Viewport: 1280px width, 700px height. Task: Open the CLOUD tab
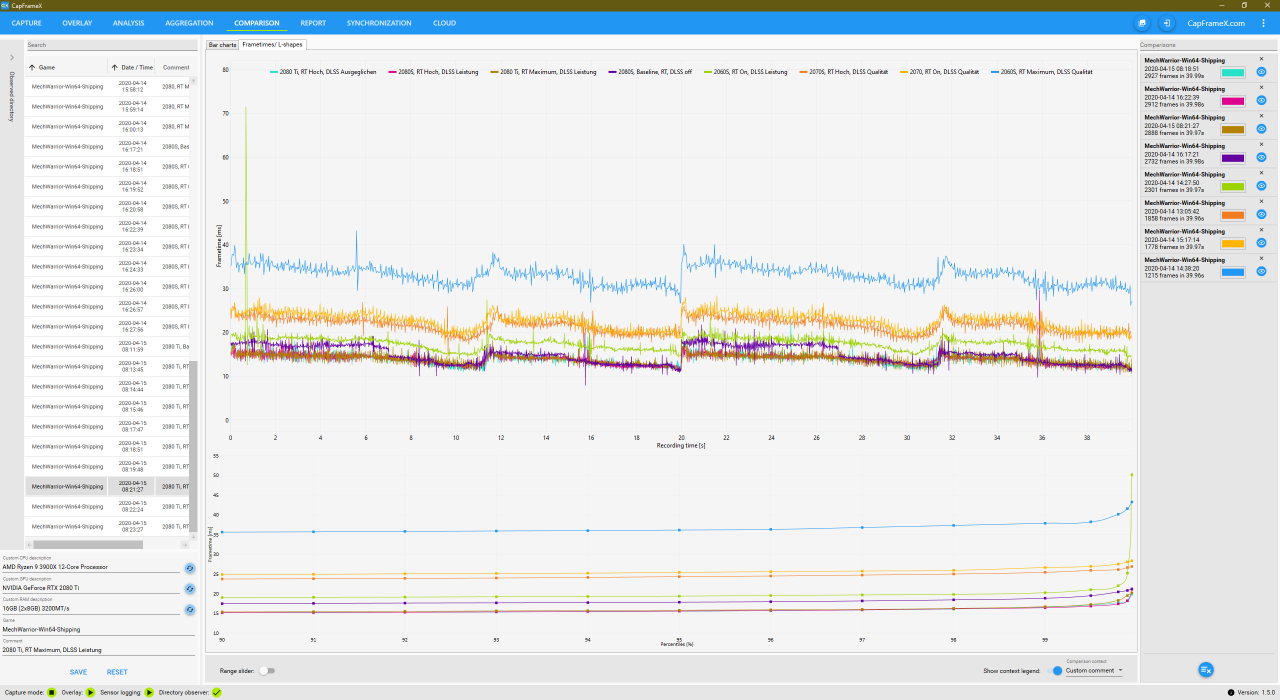444,23
